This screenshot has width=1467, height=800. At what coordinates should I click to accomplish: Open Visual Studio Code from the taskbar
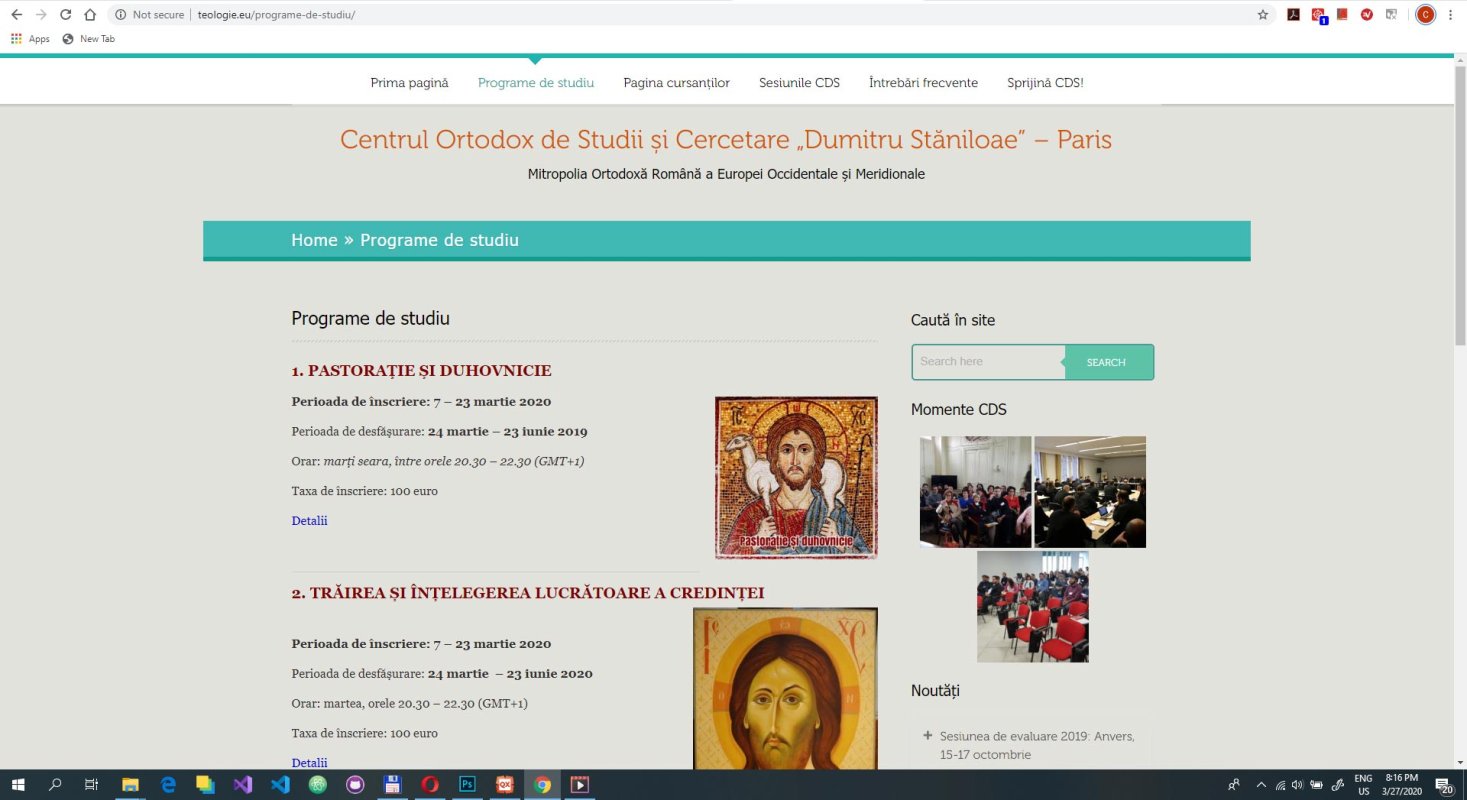click(280, 786)
